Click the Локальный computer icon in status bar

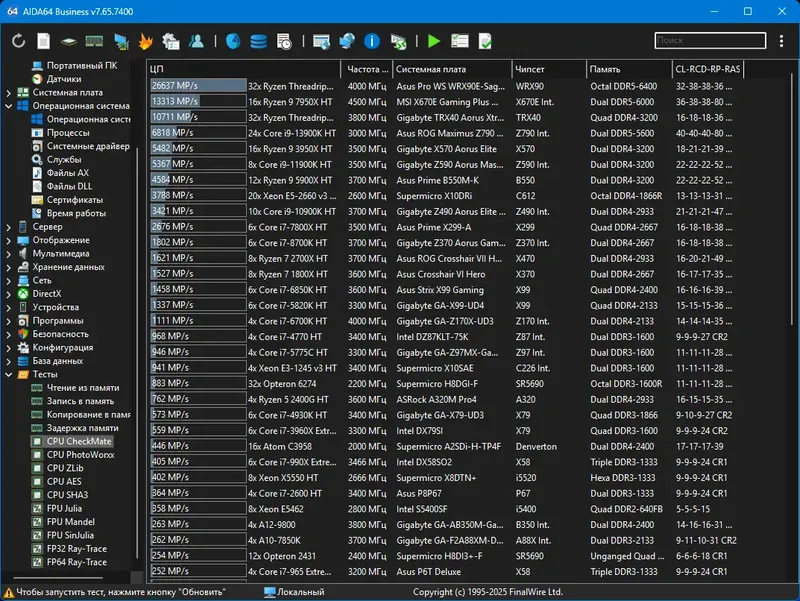tap(269, 592)
